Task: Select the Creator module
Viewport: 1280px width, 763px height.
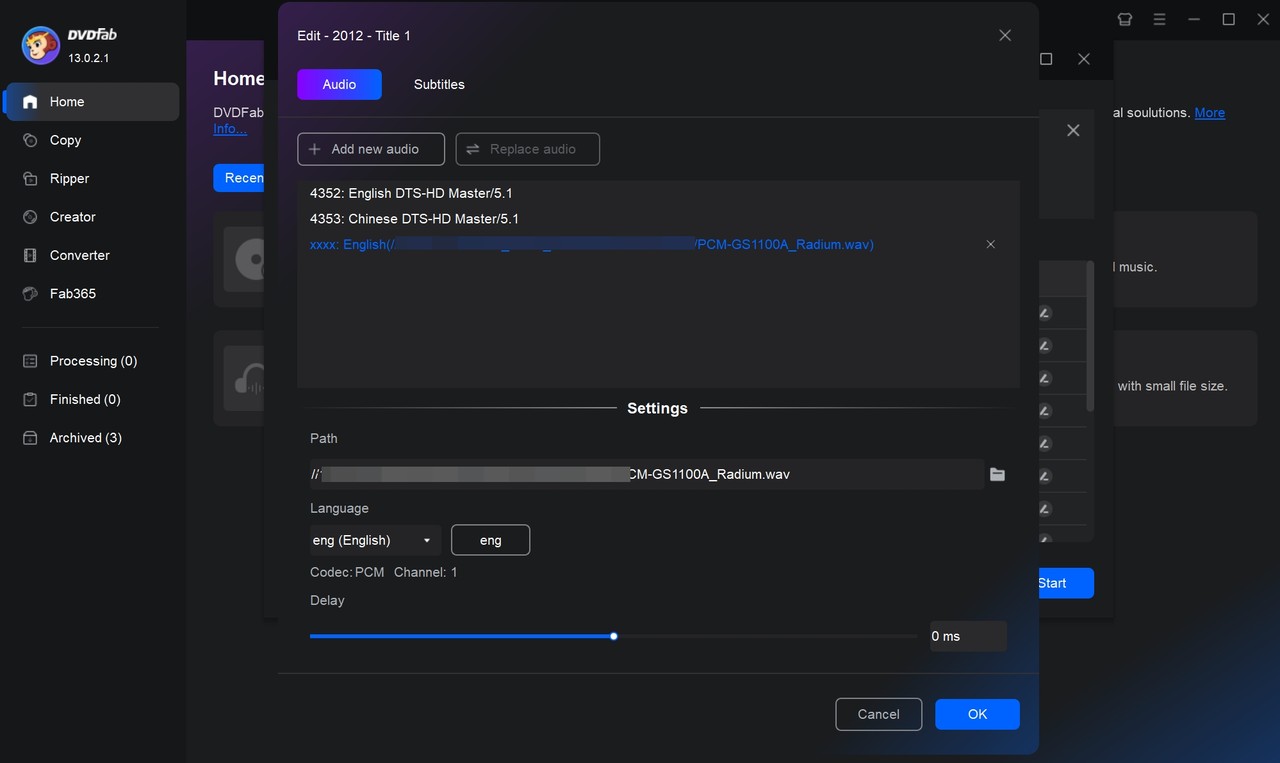Action: pos(70,216)
